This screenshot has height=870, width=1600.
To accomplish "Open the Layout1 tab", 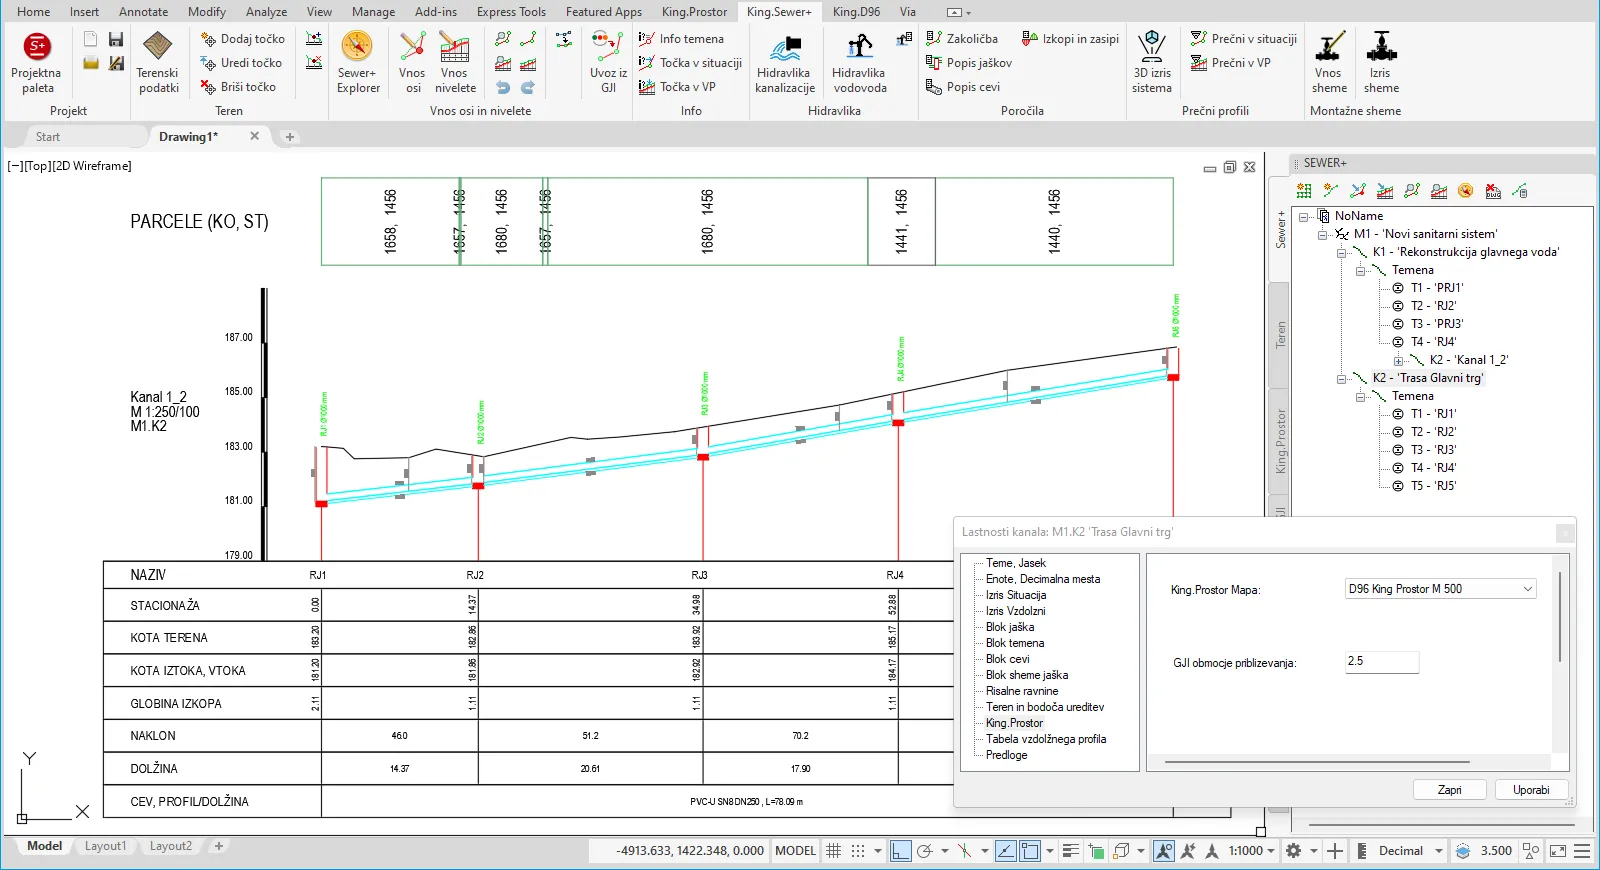I will tap(105, 846).
